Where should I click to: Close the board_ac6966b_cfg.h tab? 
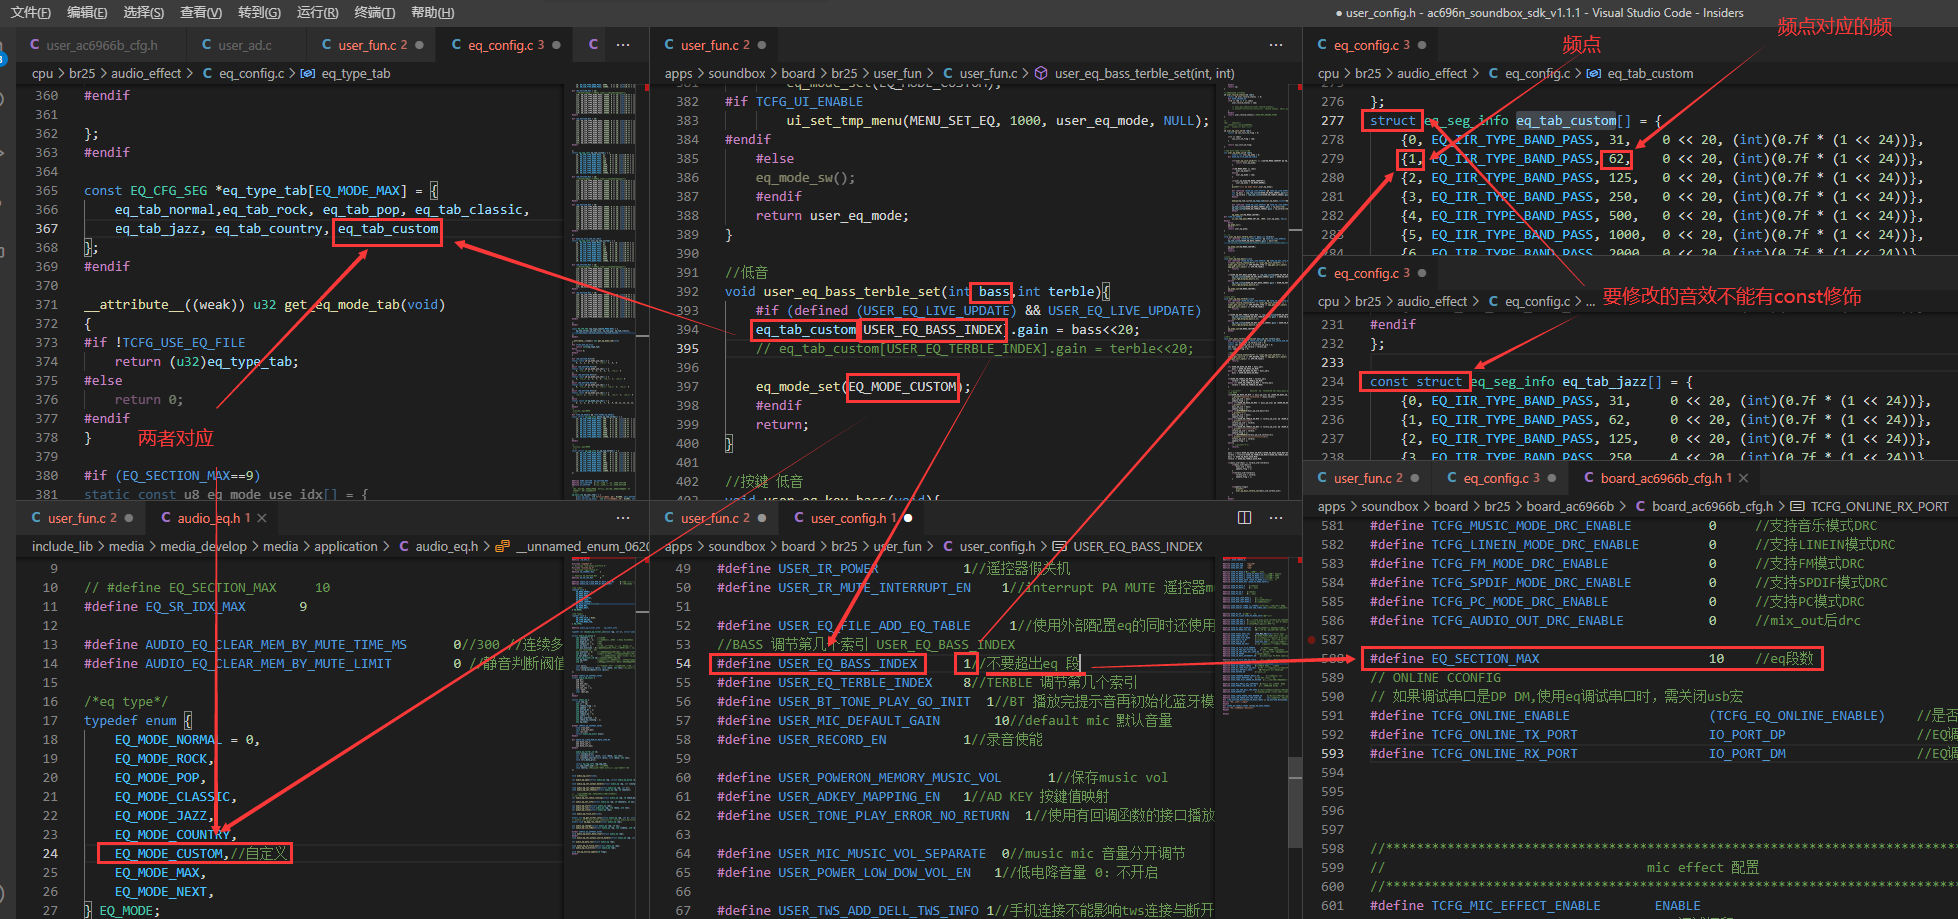click(x=1744, y=478)
